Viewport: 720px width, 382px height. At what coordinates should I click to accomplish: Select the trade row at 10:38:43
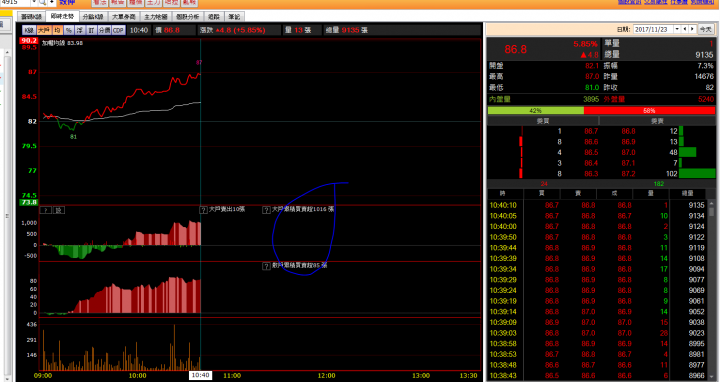pyautogui.click(x=597, y=376)
